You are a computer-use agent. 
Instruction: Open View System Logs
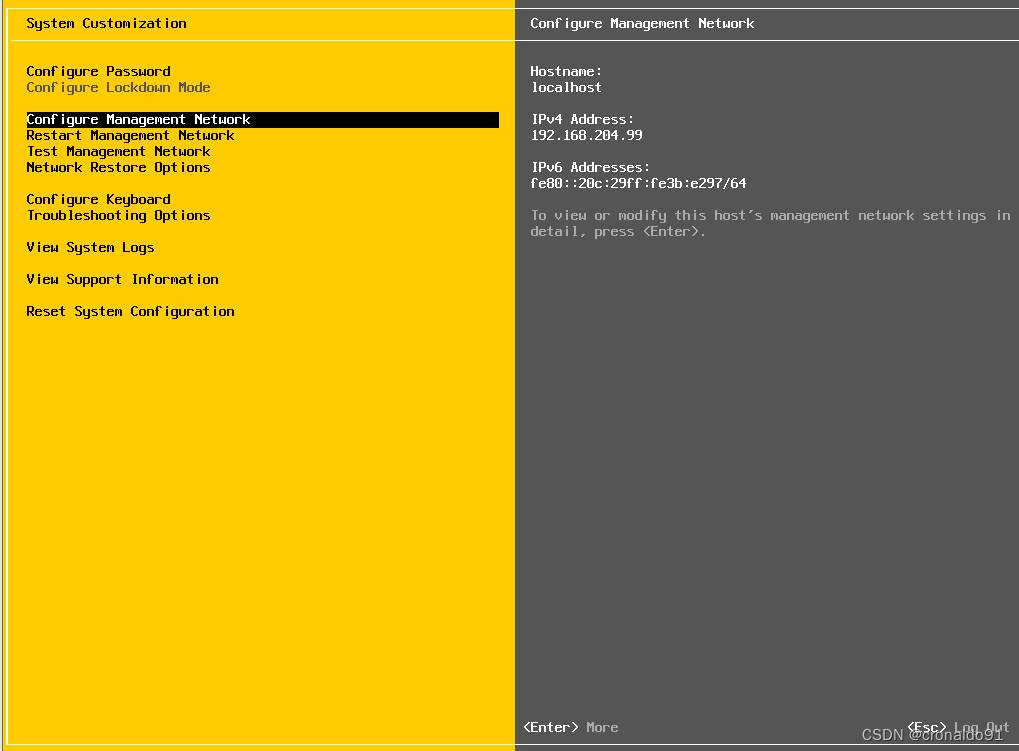point(90,247)
